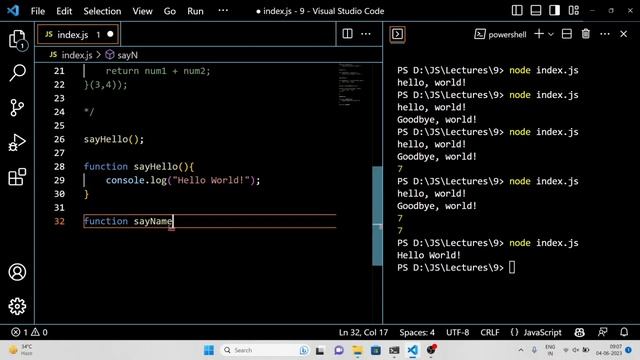Click the feedback icon in status bar
This screenshot has height=360, width=640.
click(x=602, y=332)
